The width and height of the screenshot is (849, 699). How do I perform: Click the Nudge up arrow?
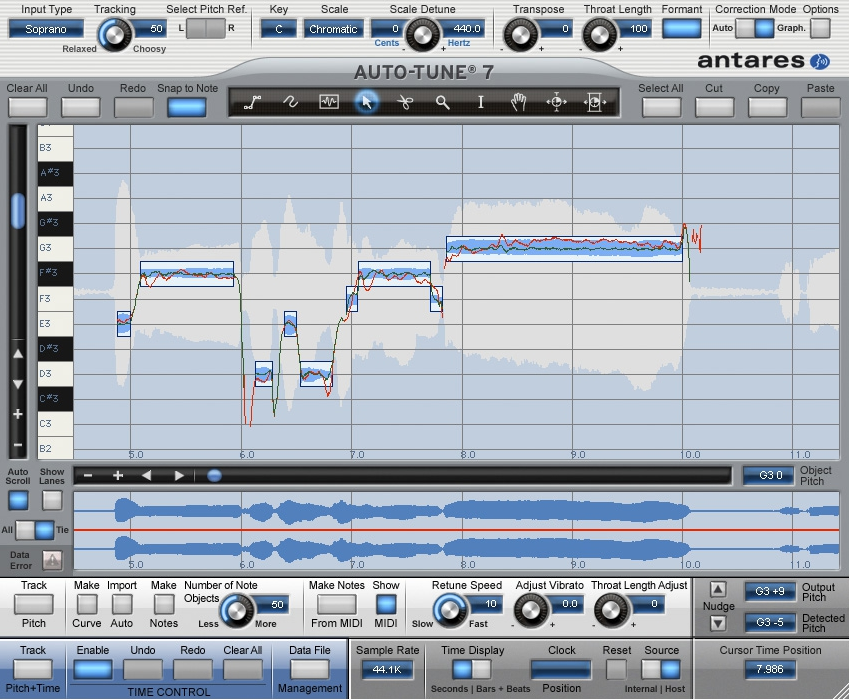click(717, 589)
